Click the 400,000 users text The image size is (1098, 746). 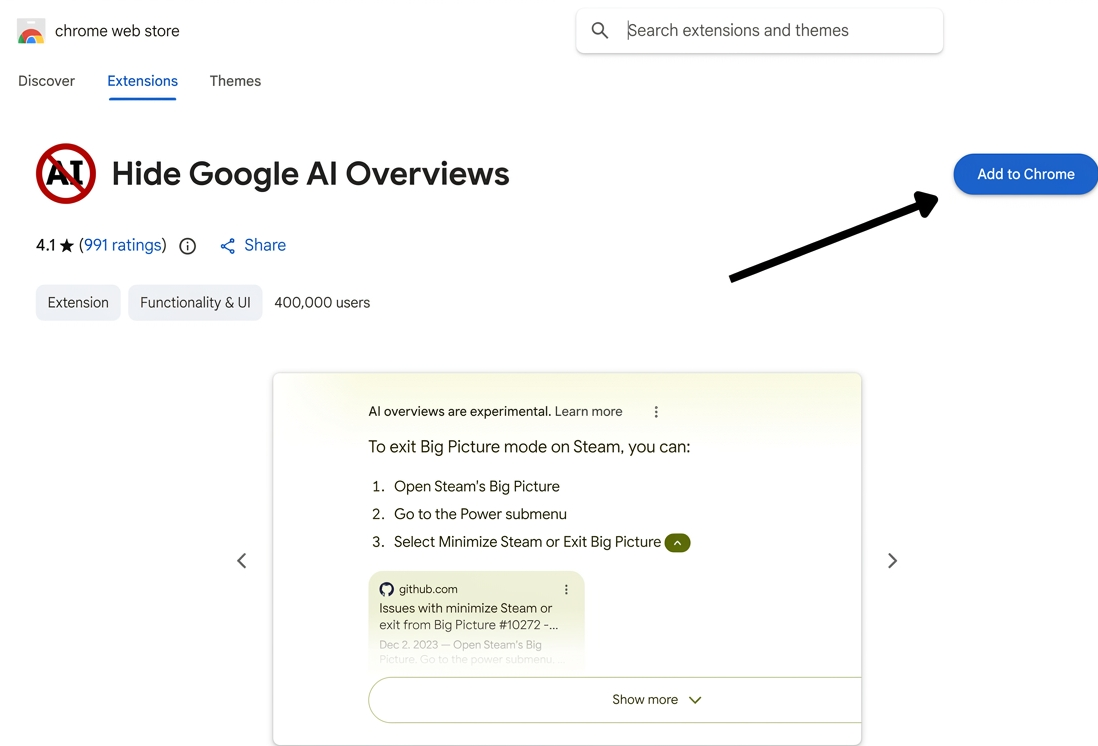(x=322, y=303)
